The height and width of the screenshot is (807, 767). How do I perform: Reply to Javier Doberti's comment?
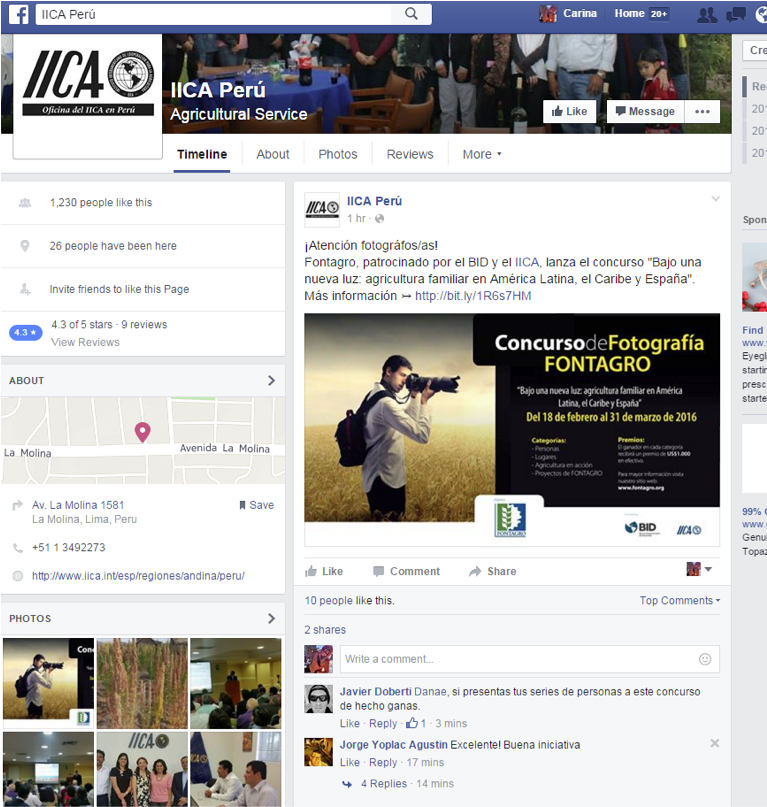click(383, 723)
